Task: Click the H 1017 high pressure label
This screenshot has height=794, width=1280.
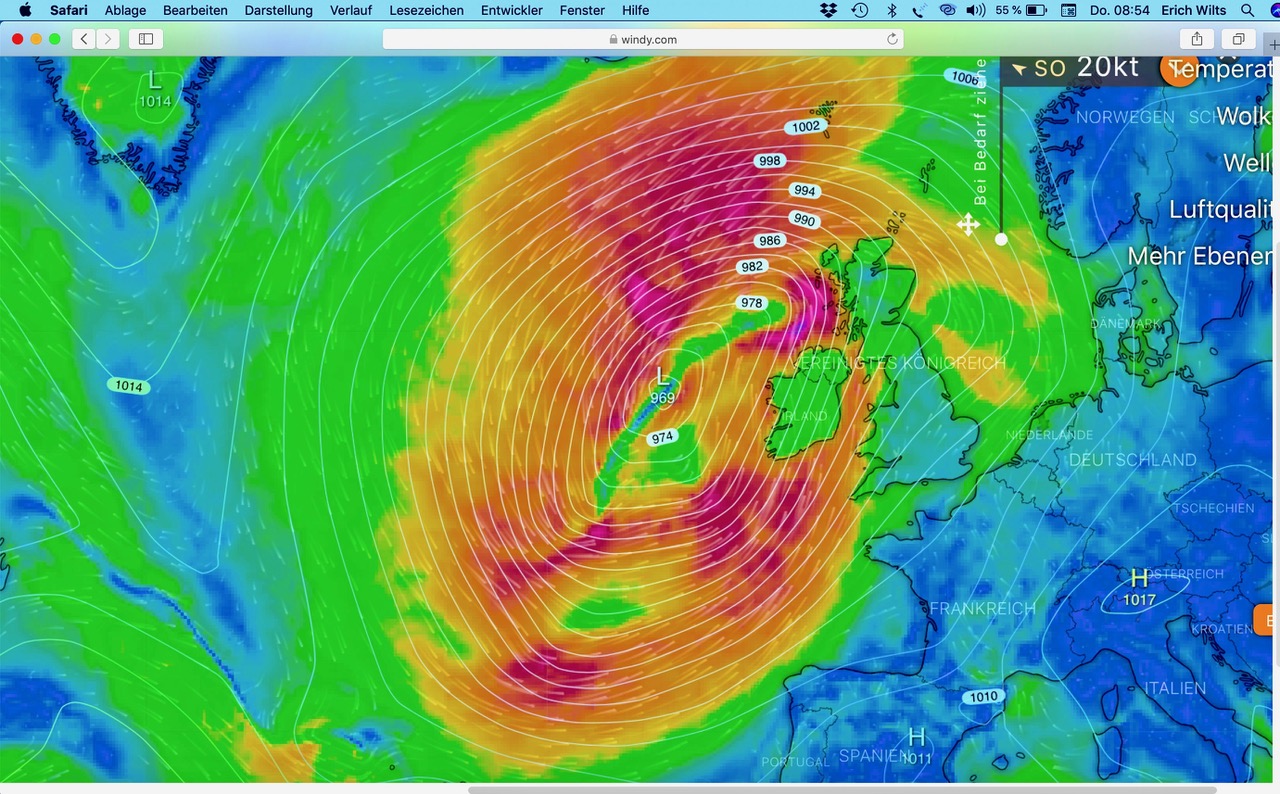Action: [1139, 588]
